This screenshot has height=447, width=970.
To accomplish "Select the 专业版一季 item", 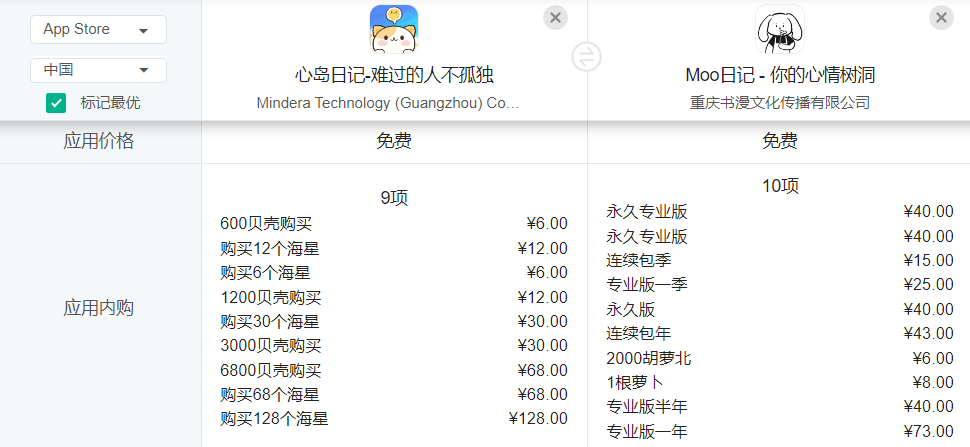I will click(646, 284).
